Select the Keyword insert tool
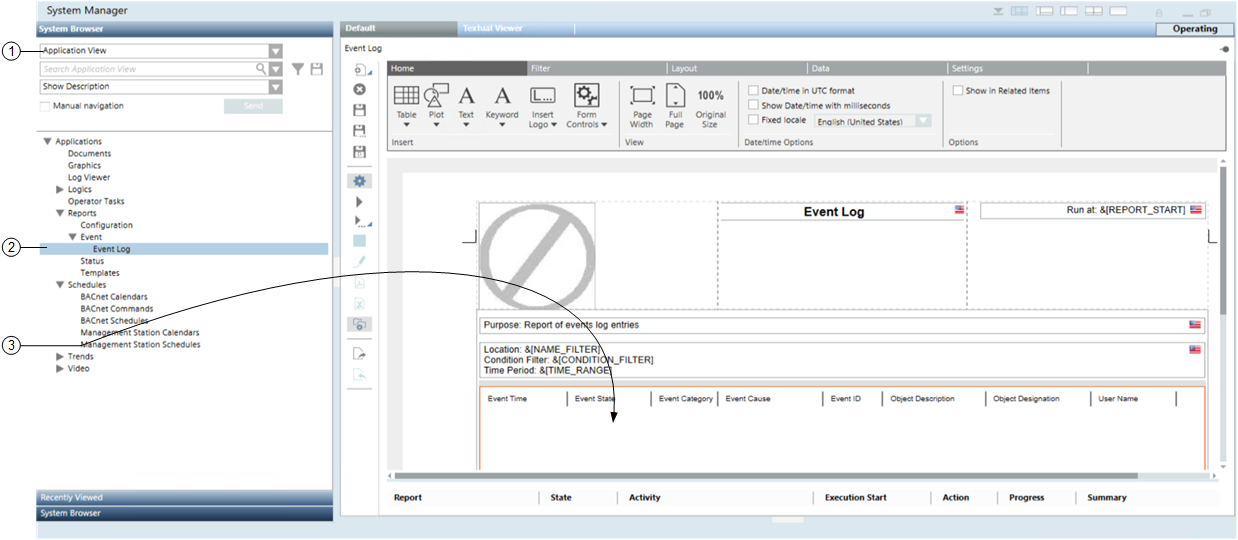 click(502, 97)
